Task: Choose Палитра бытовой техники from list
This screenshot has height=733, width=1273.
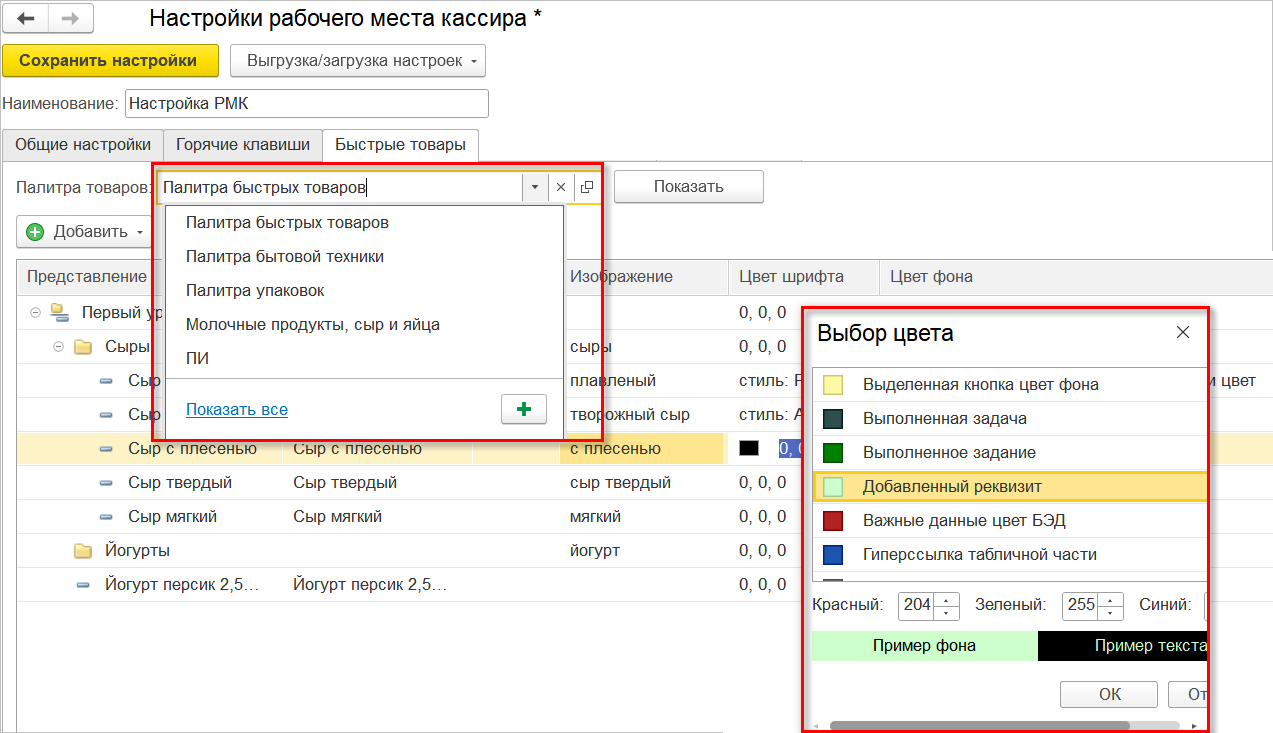Action: coord(285,257)
